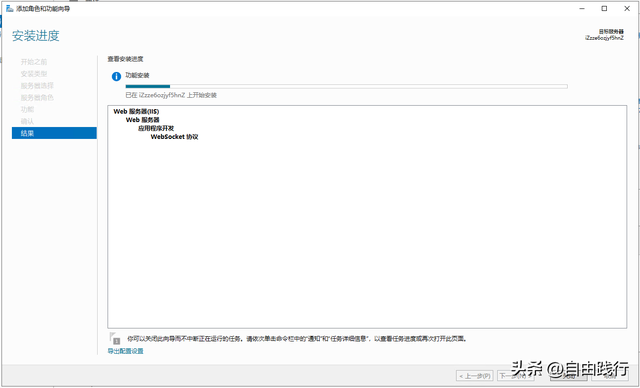
Task: Select the 服务器角色 step in the sidebar
Action: 37,98
